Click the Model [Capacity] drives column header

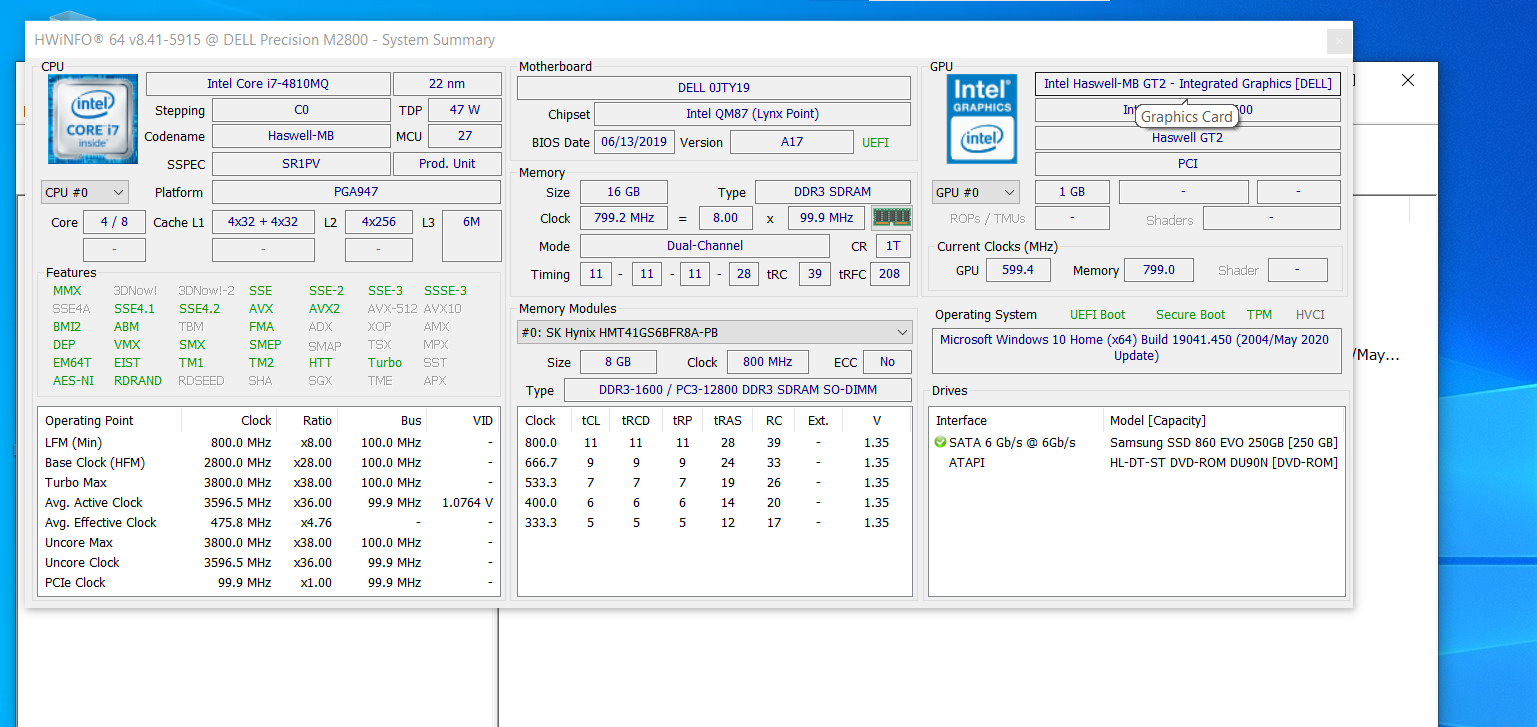[1157, 421]
